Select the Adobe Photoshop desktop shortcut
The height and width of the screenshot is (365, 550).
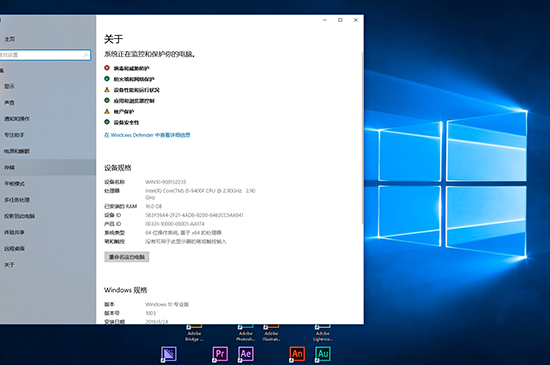coord(246,333)
